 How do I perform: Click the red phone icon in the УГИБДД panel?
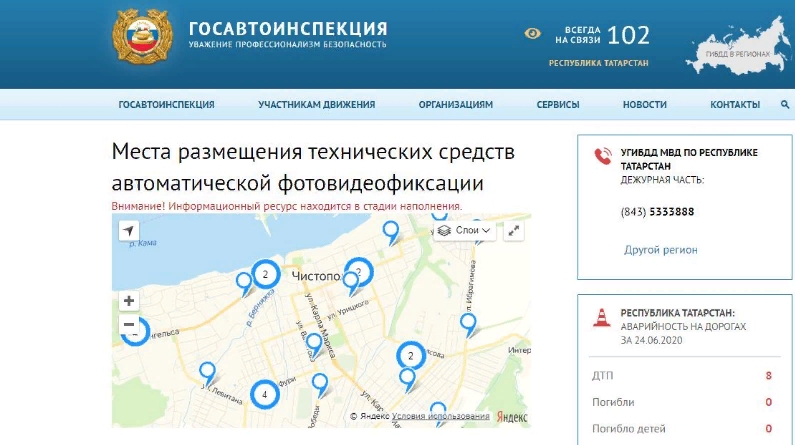[602, 156]
